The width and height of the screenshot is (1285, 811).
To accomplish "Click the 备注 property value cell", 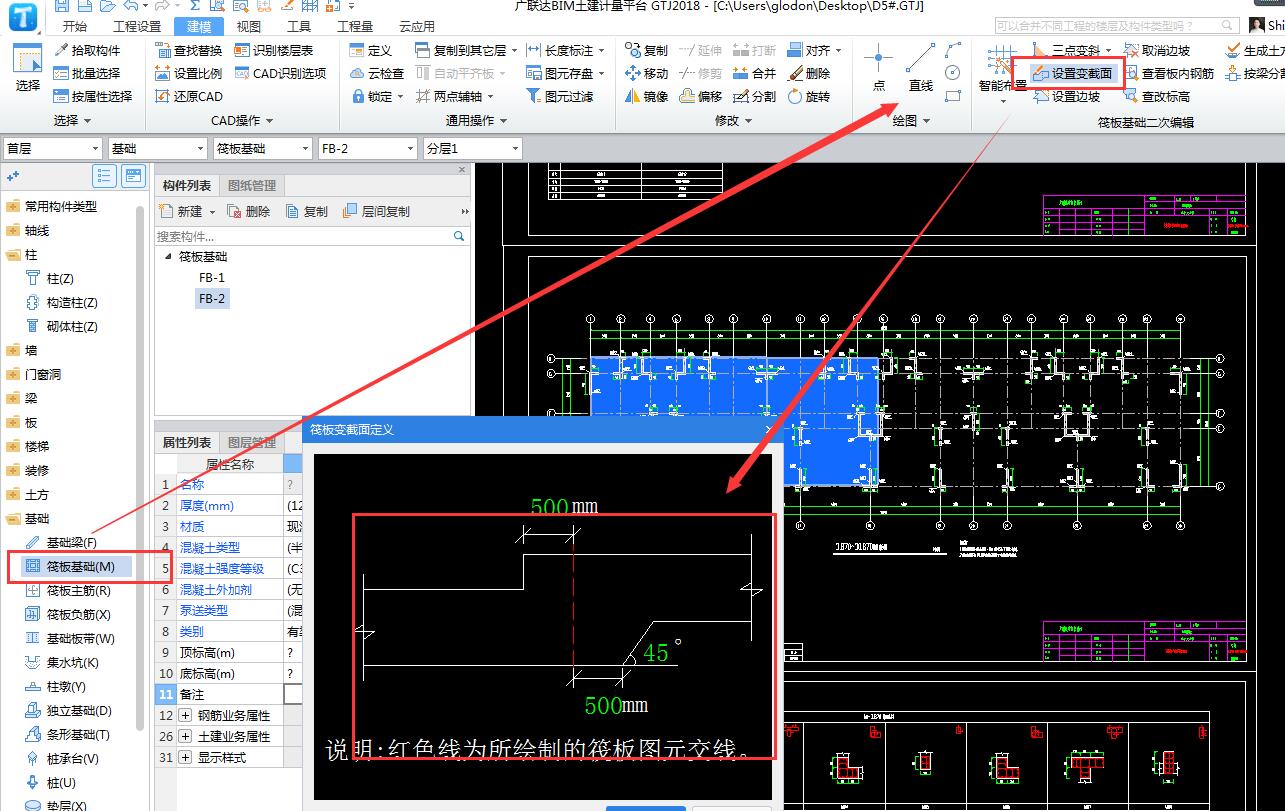I will (293, 694).
